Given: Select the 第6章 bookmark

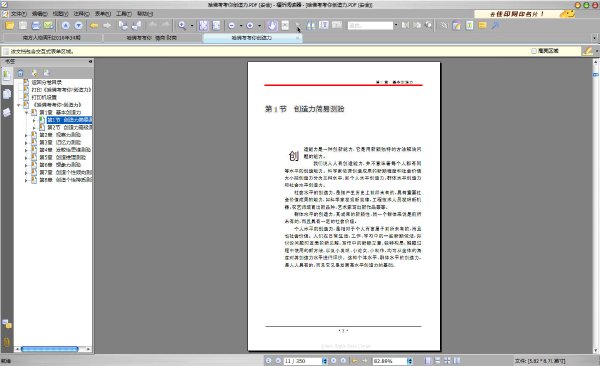Looking at the screenshot, I should coord(60,165).
